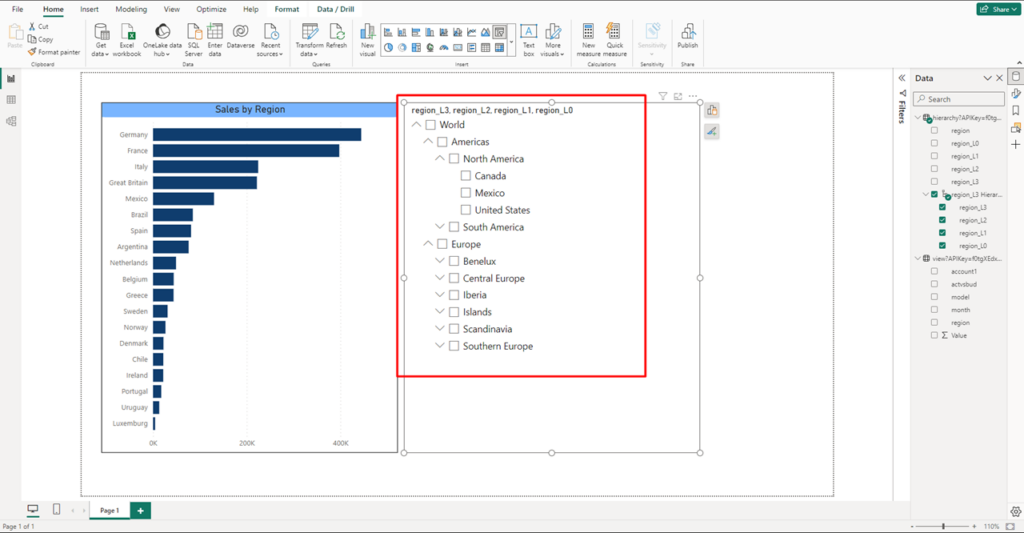Switch to Model view in left sidebar
The width and height of the screenshot is (1024, 533).
[x=11, y=121]
